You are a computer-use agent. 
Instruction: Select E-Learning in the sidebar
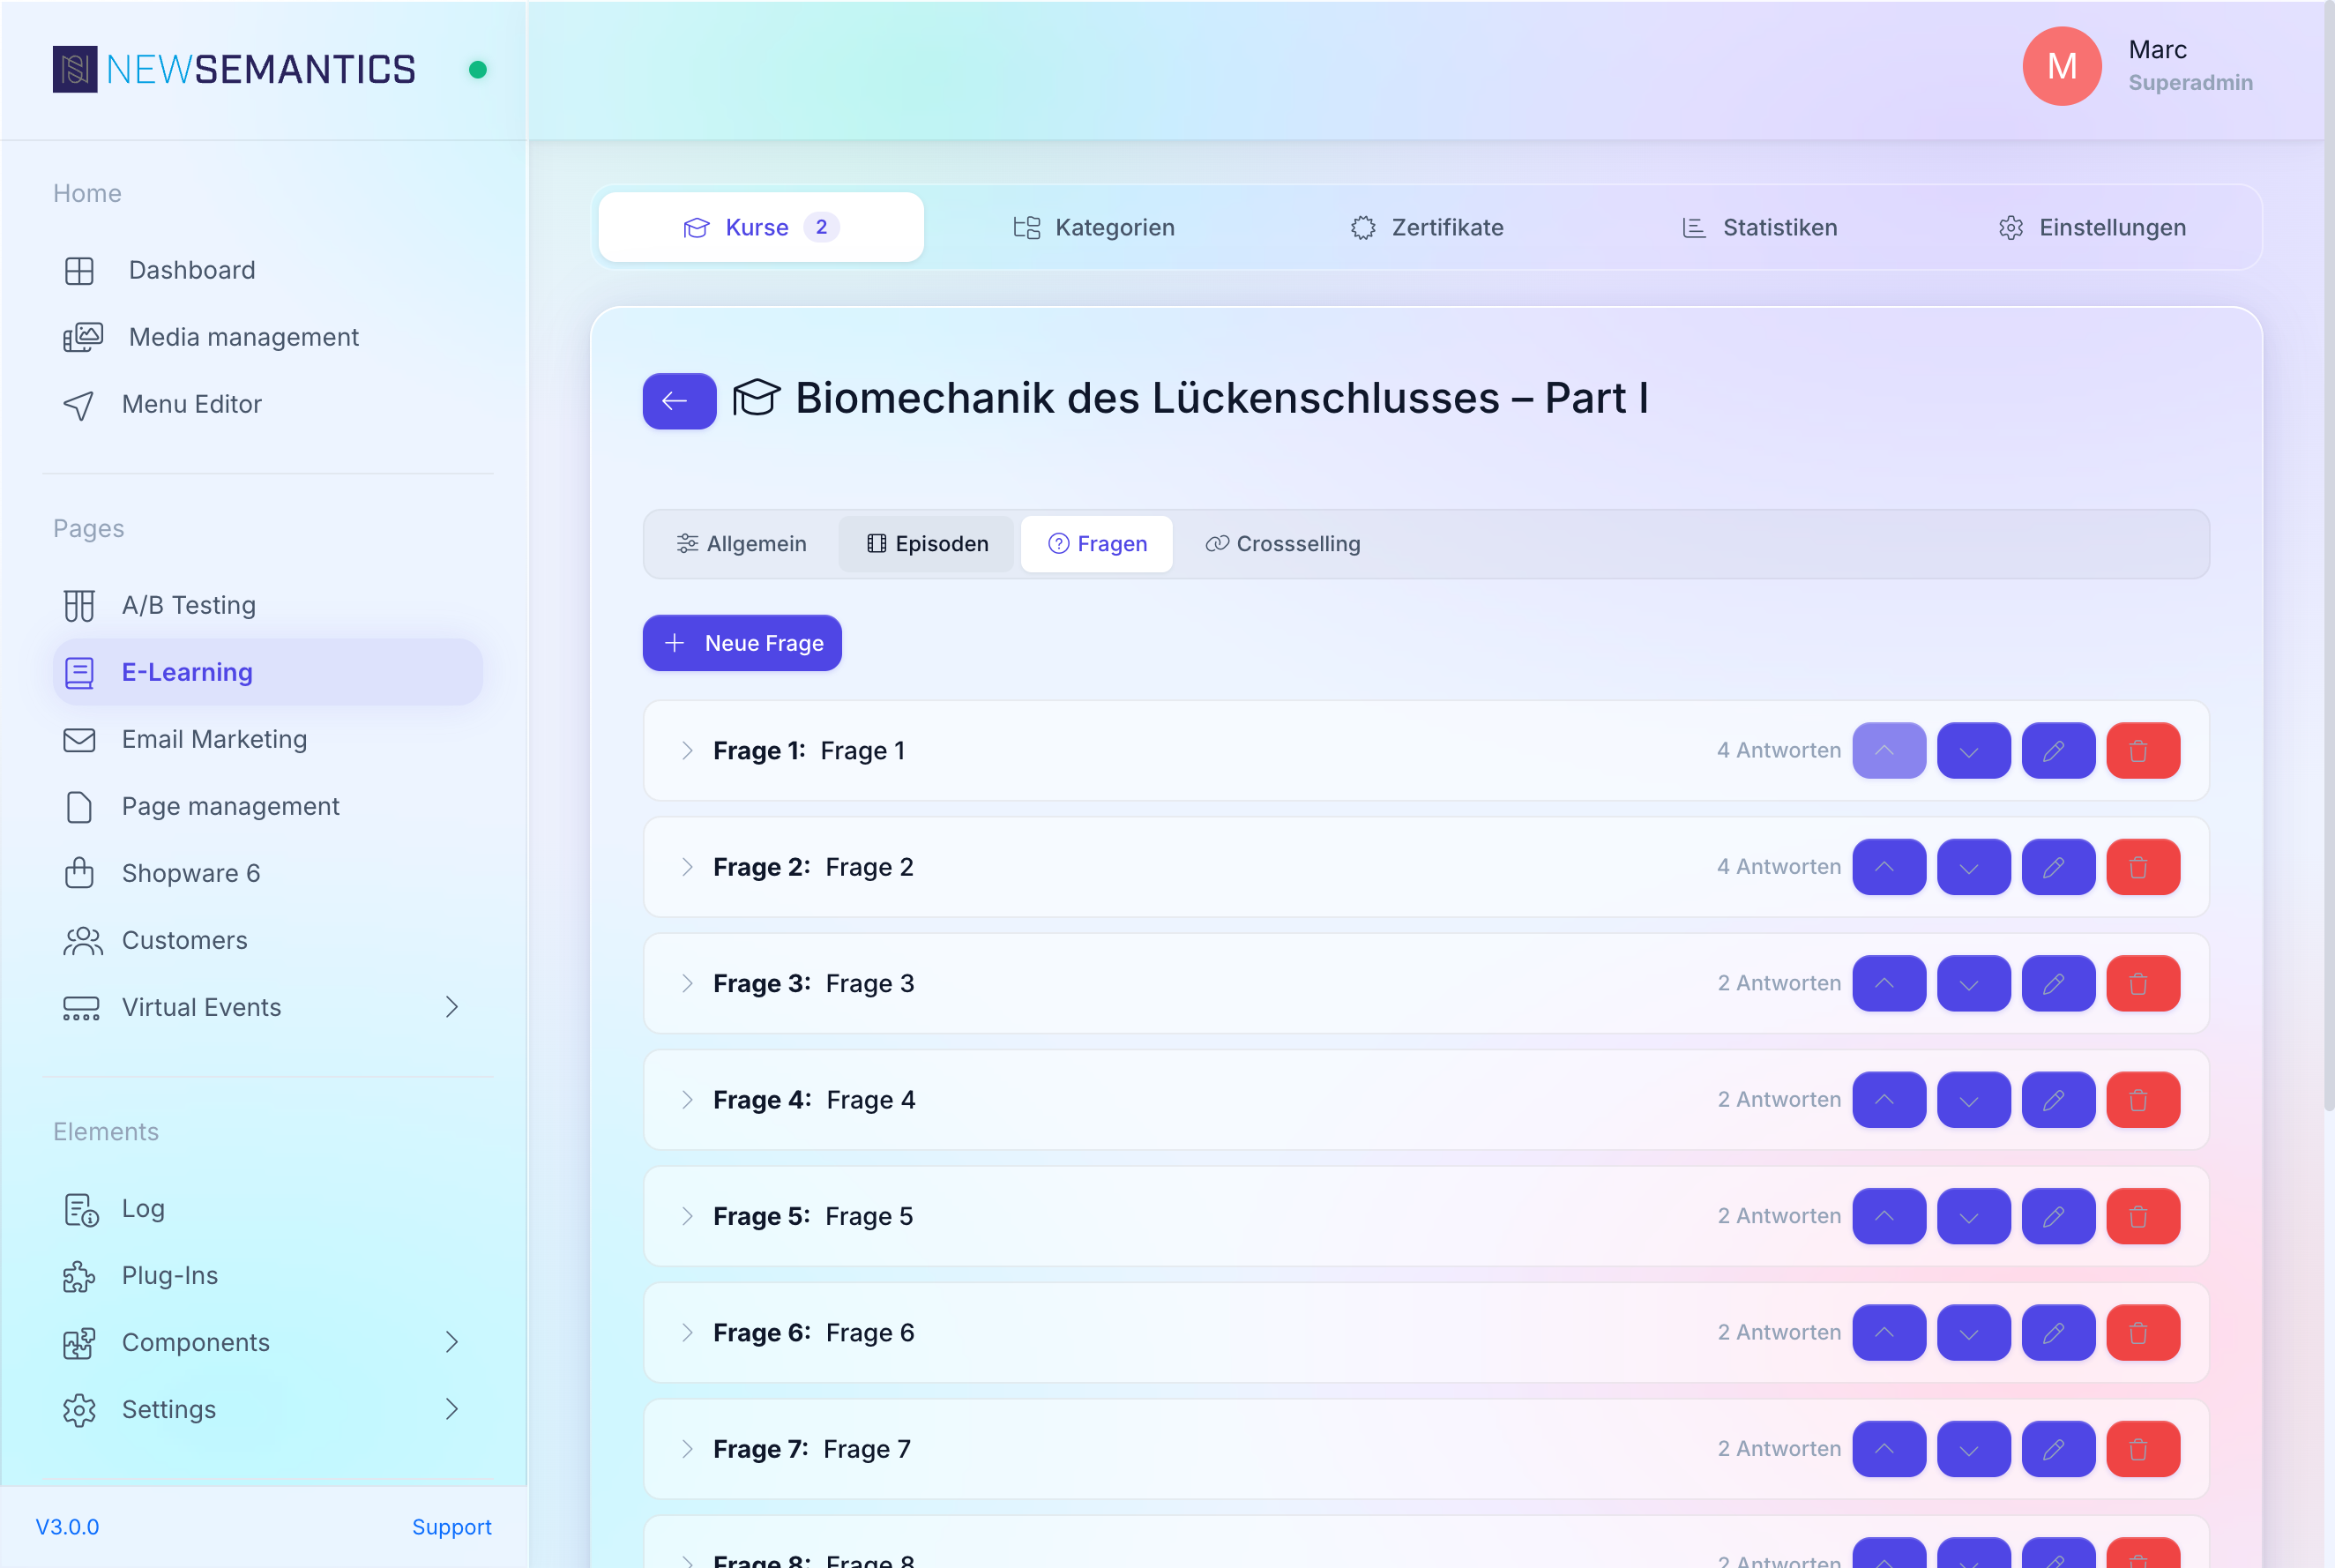tap(268, 672)
